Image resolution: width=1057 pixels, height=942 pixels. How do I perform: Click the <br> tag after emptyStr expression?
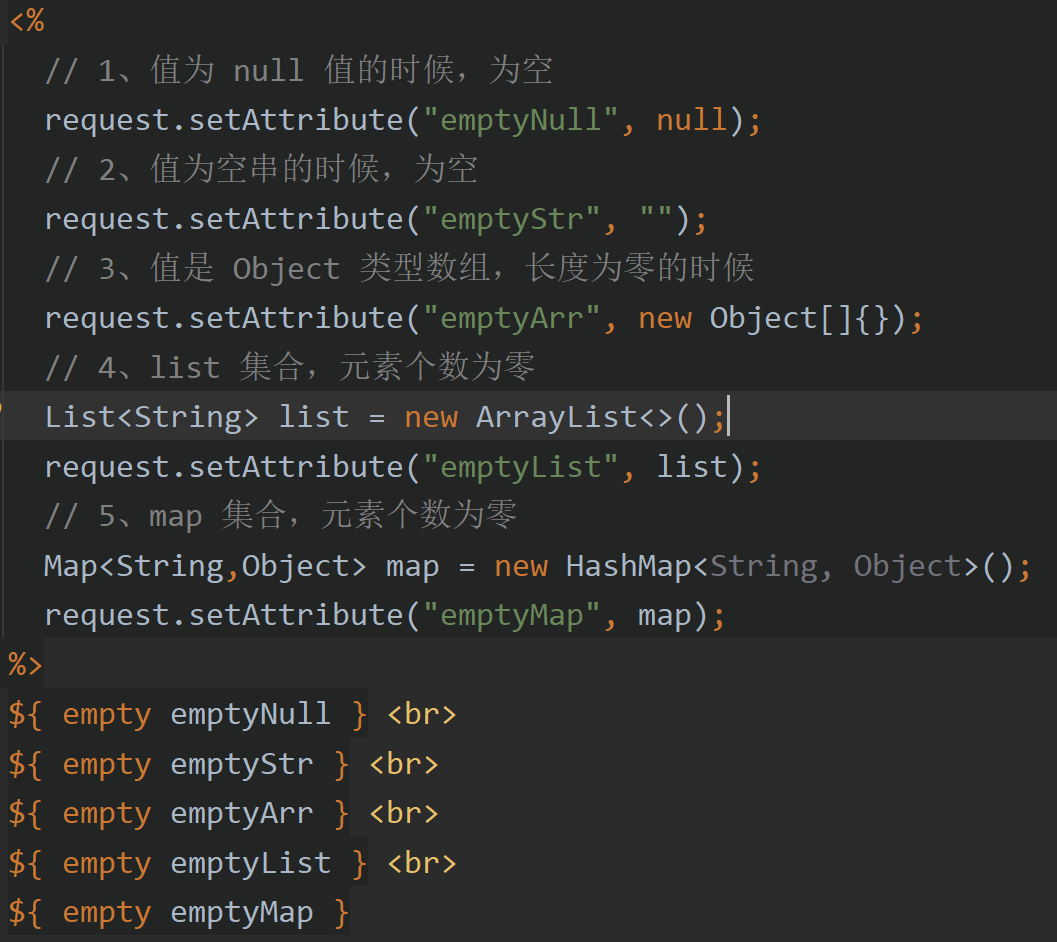[404, 765]
